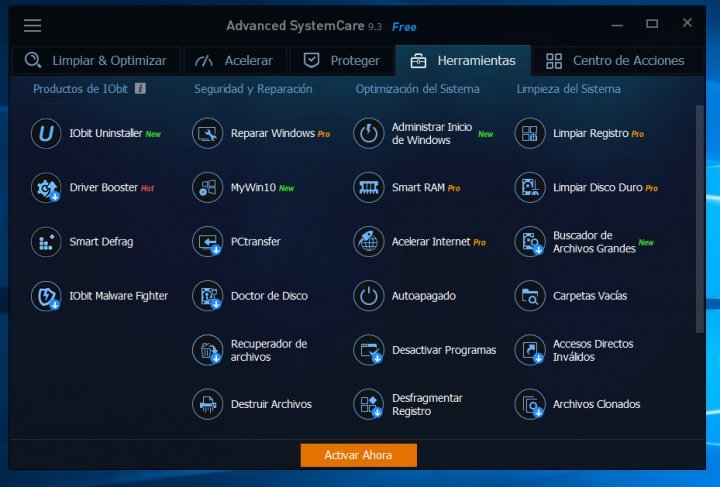The width and height of the screenshot is (720, 487).
Task: Open the Carpetas Vacías text label
Action: click(x=590, y=296)
